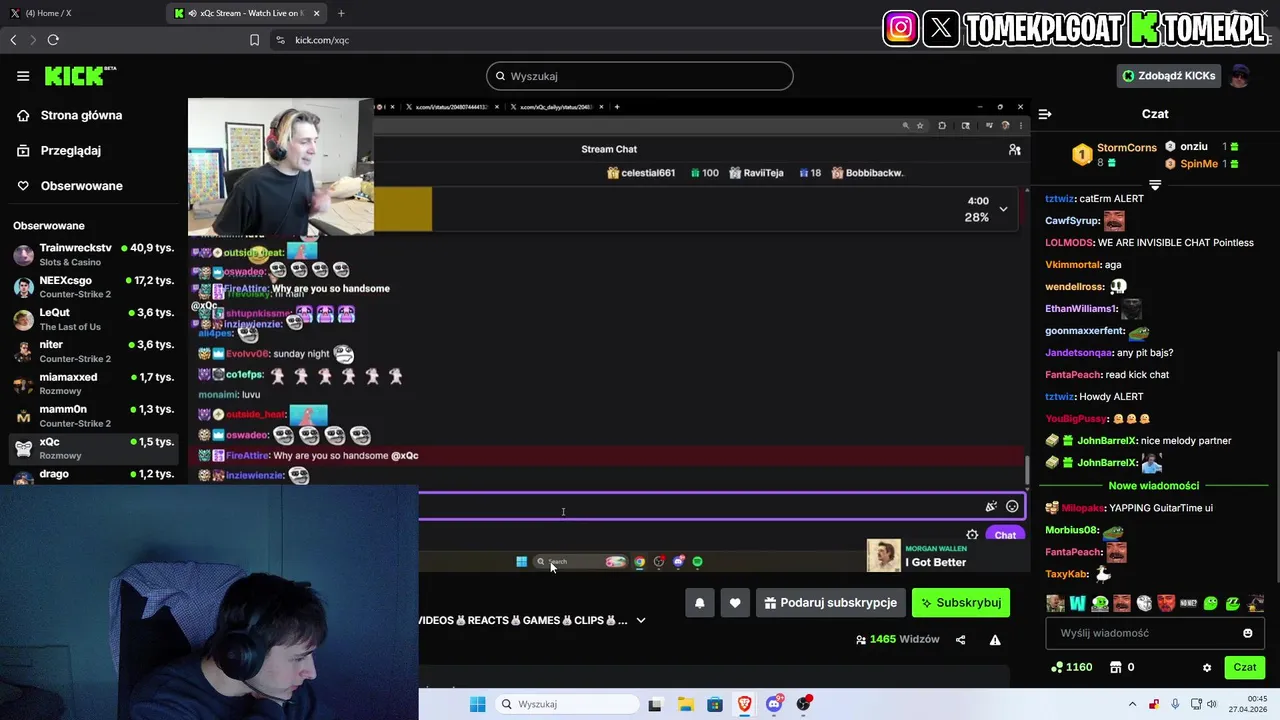Viewport: 1280px width, 720px height.
Task: Click StormCorns top gifter badge
Action: tap(1114, 154)
